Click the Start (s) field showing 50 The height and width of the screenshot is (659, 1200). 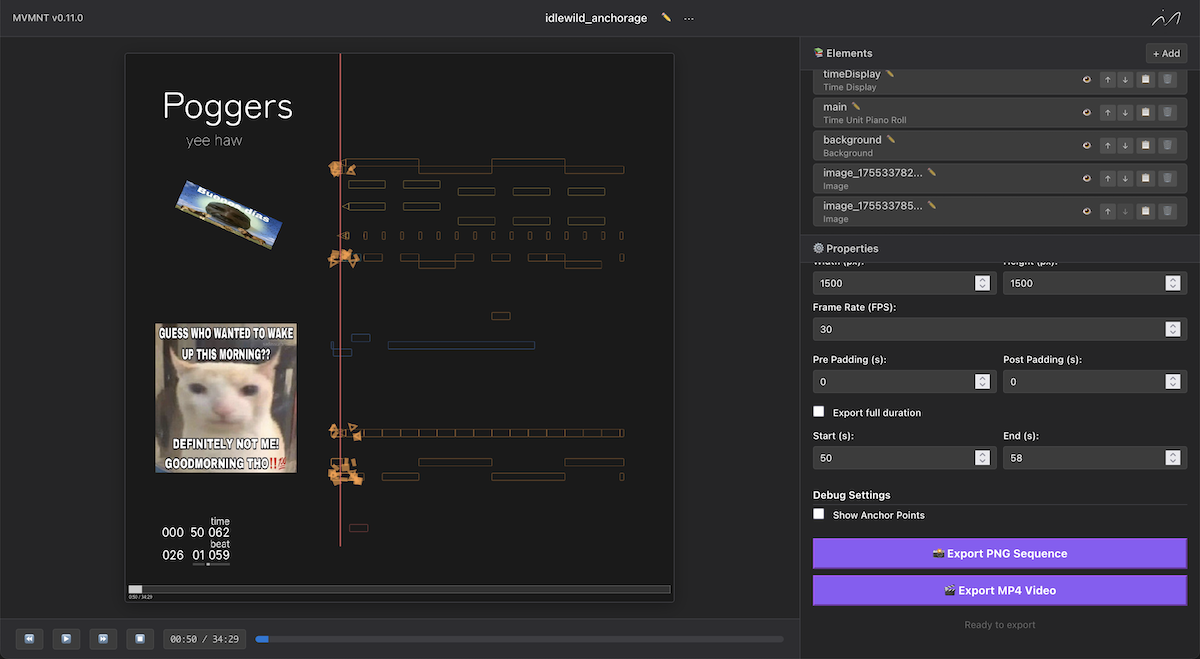tap(904, 458)
